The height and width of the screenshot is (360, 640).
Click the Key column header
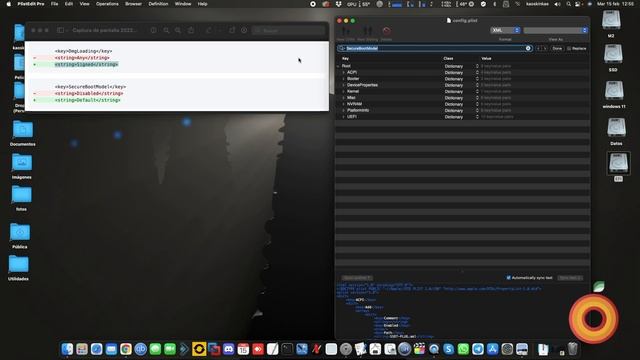click(345, 58)
